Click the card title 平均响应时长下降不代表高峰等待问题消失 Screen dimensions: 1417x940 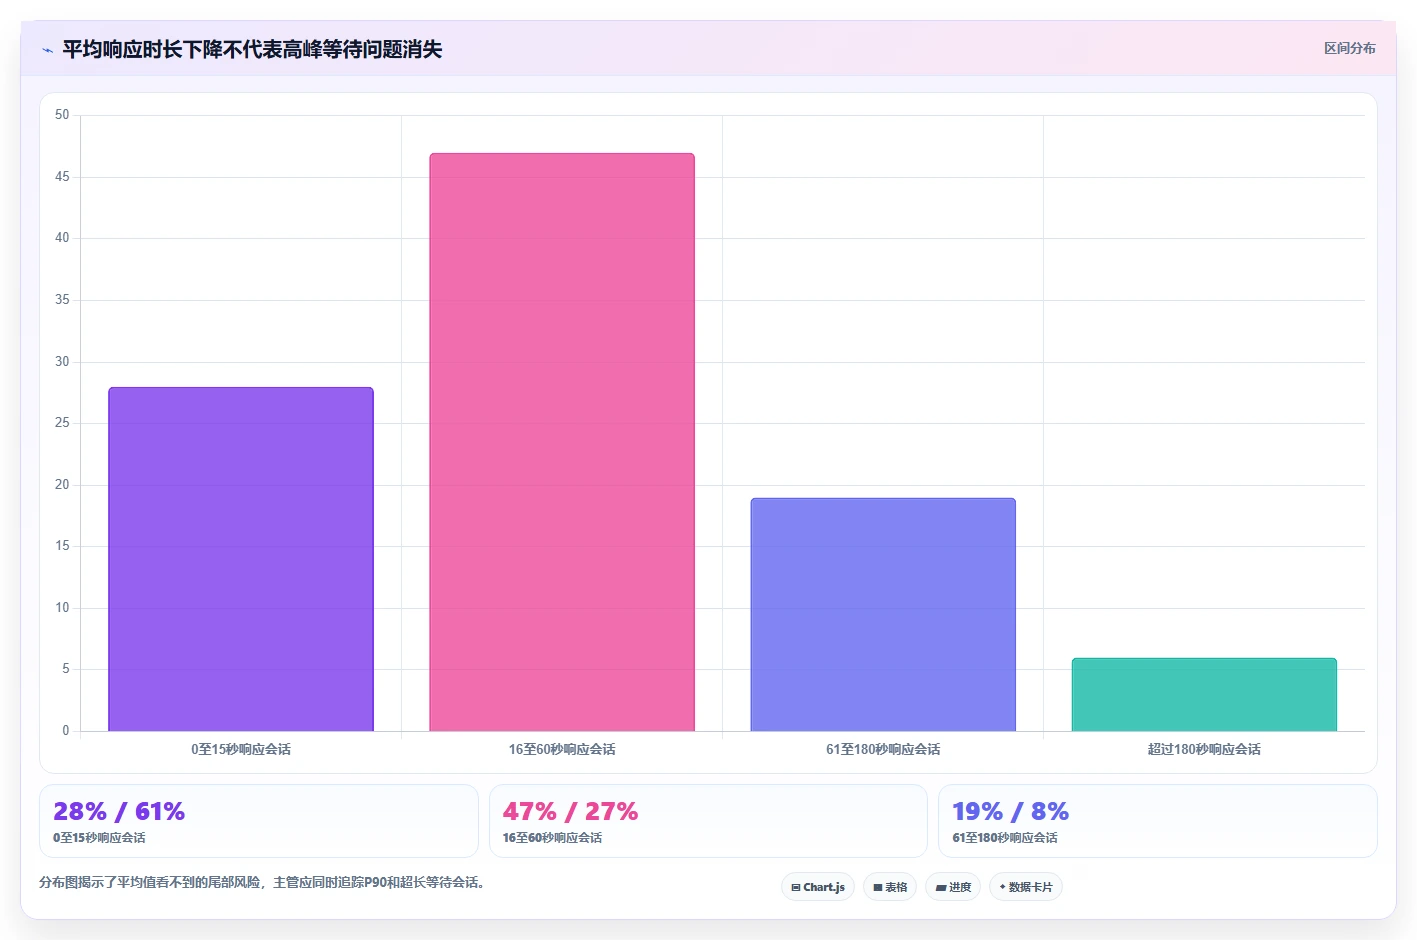(x=252, y=49)
